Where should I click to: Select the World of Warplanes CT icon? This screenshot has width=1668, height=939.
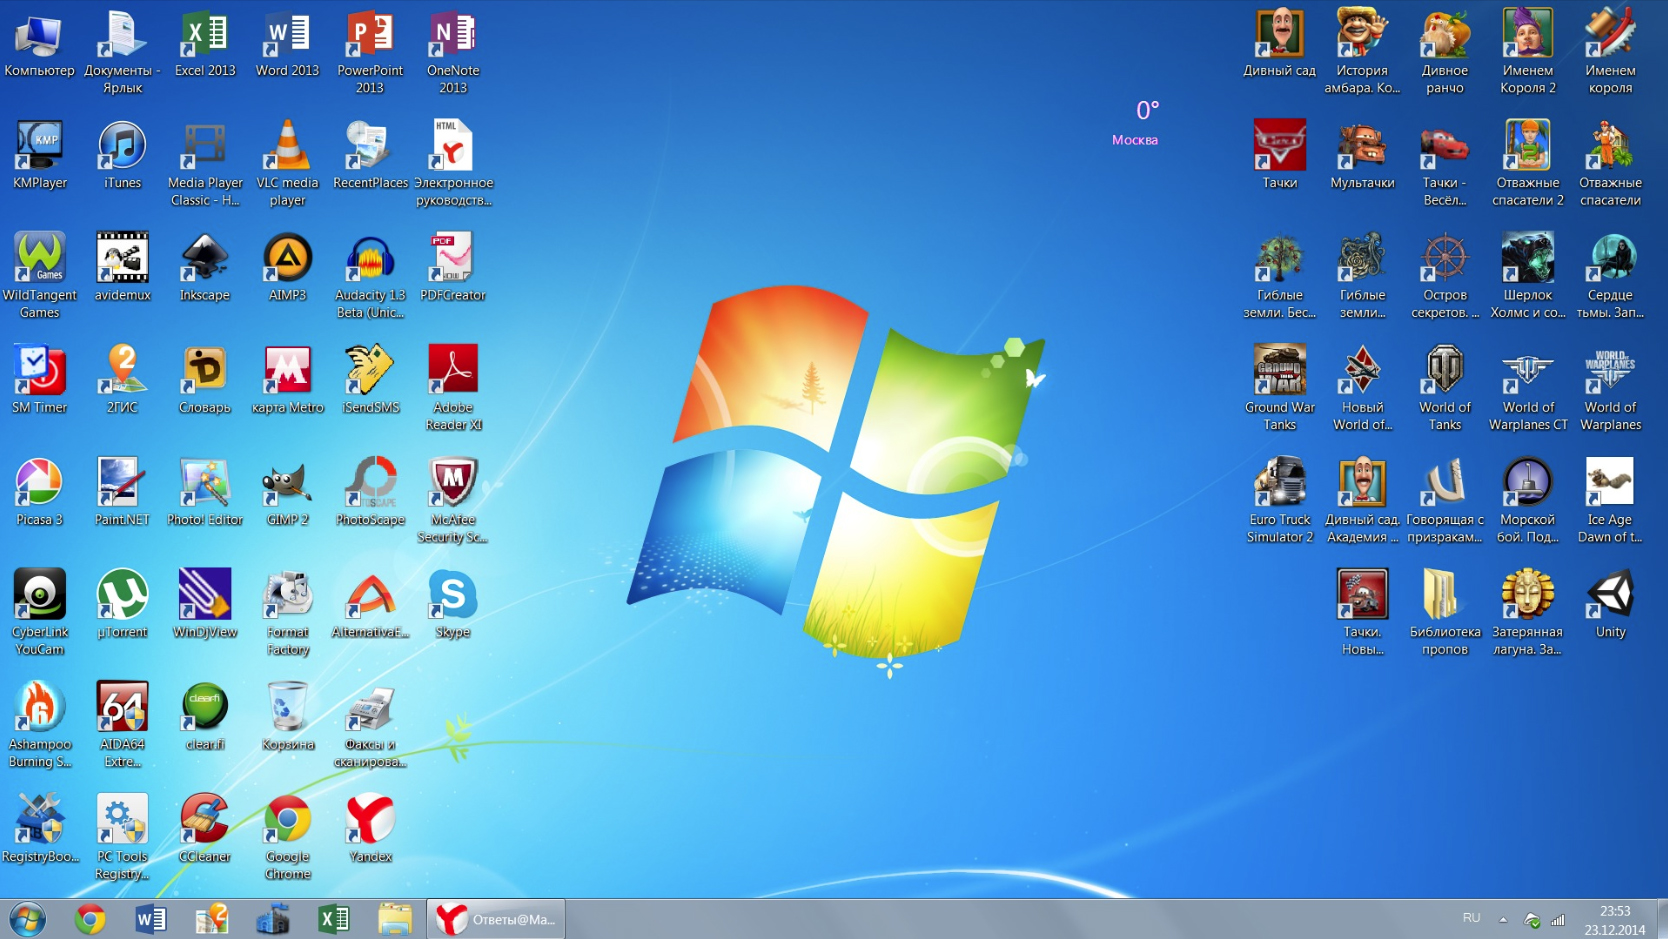[x=1527, y=389]
